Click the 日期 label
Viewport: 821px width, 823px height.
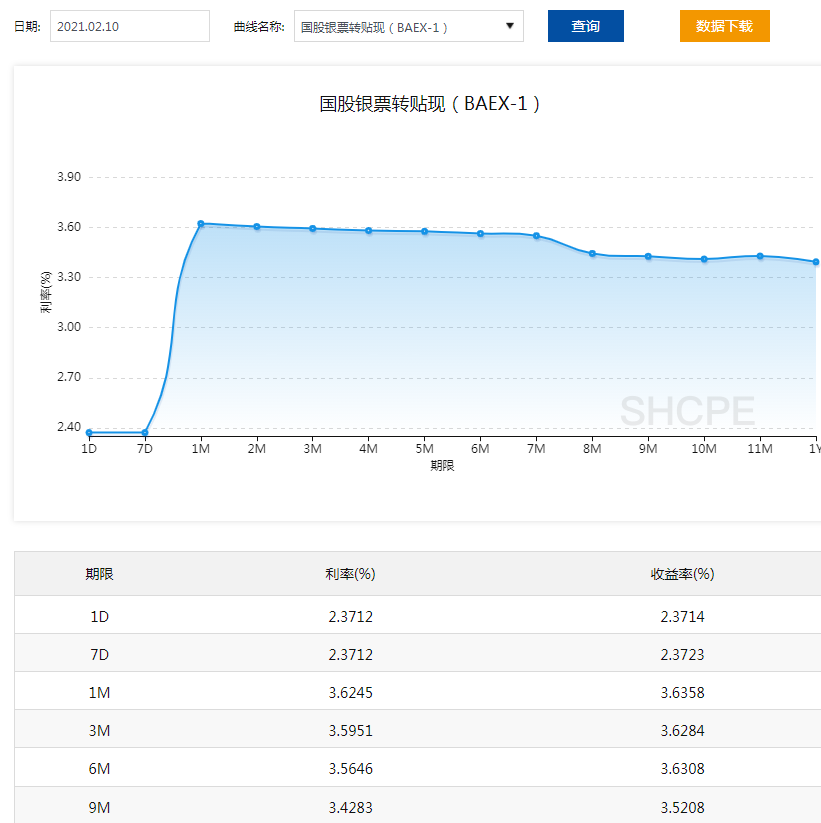27,26
